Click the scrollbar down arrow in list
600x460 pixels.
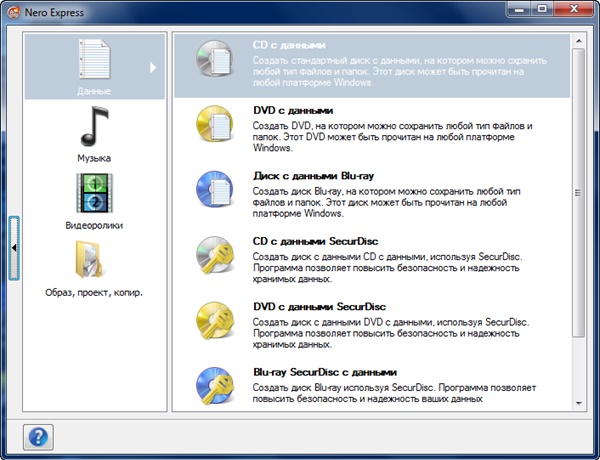(578, 402)
